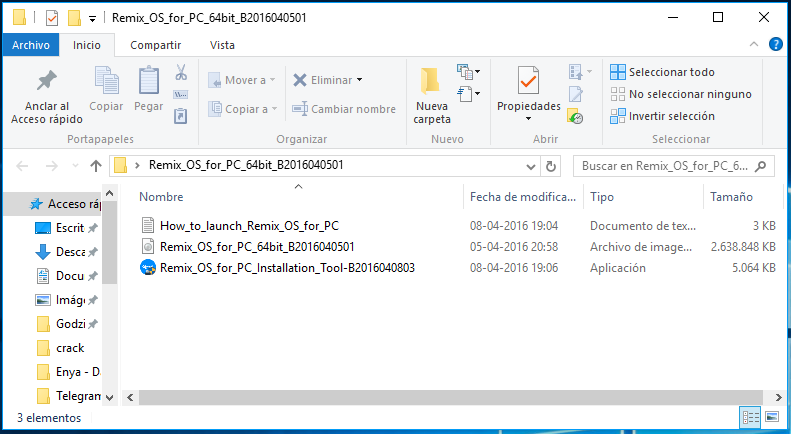
Task: Click the sidebar scroll down arrow
Action: (109, 398)
